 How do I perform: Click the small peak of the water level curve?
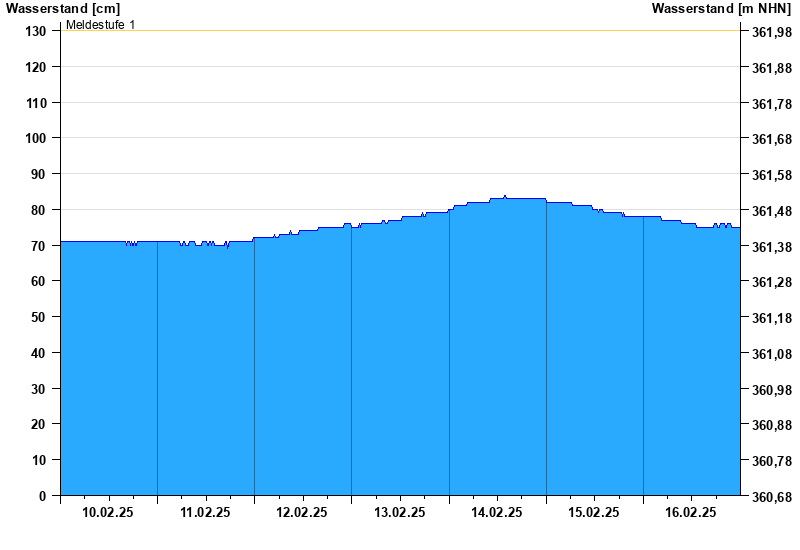click(505, 196)
